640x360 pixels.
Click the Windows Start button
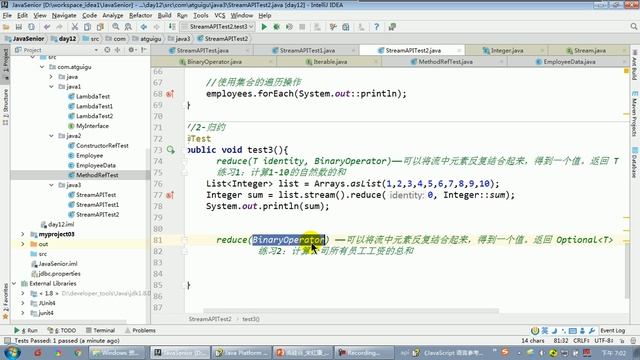click(x=11, y=352)
